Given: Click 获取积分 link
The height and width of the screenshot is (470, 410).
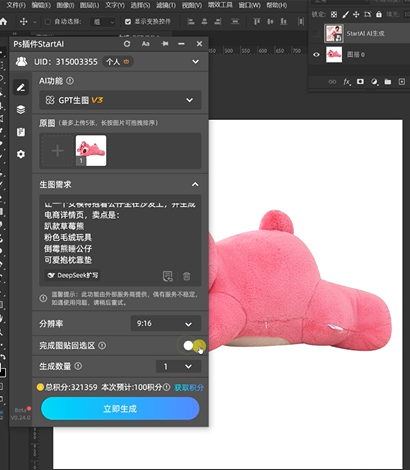Looking at the screenshot, I should tap(189, 387).
